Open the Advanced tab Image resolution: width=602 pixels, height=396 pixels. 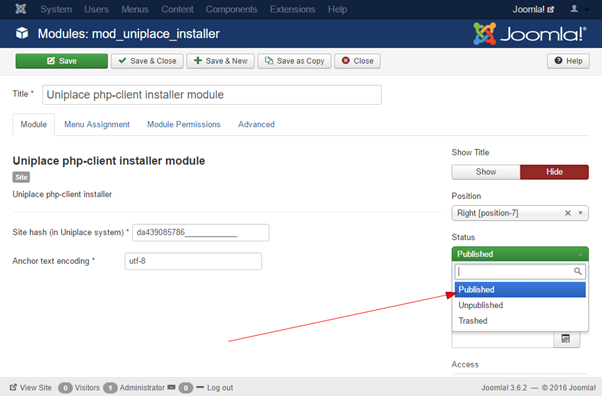(x=256, y=124)
